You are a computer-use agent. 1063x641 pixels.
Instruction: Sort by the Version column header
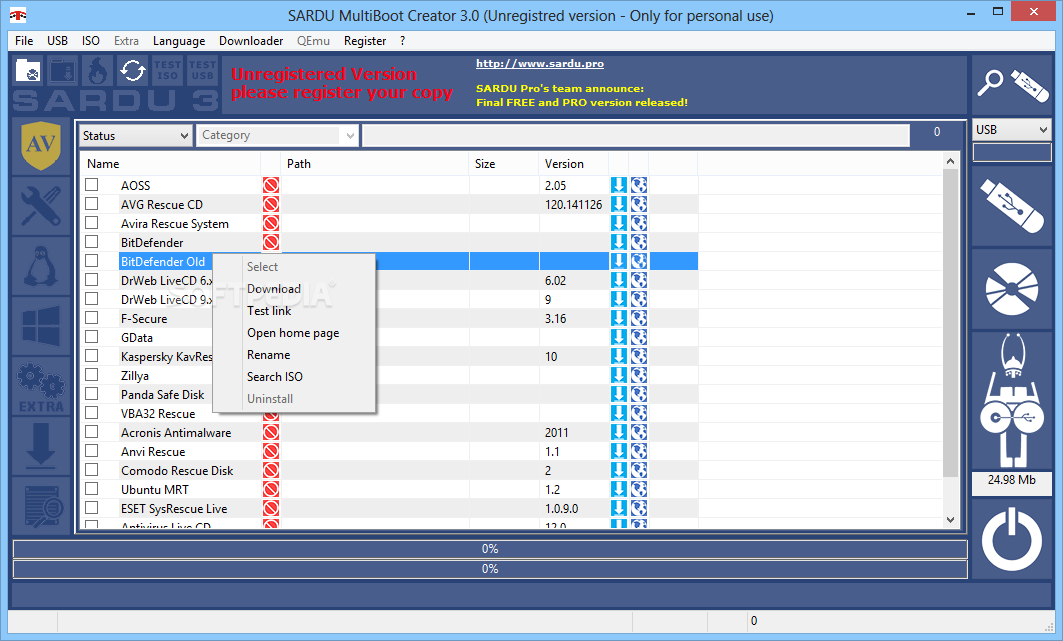[574, 163]
